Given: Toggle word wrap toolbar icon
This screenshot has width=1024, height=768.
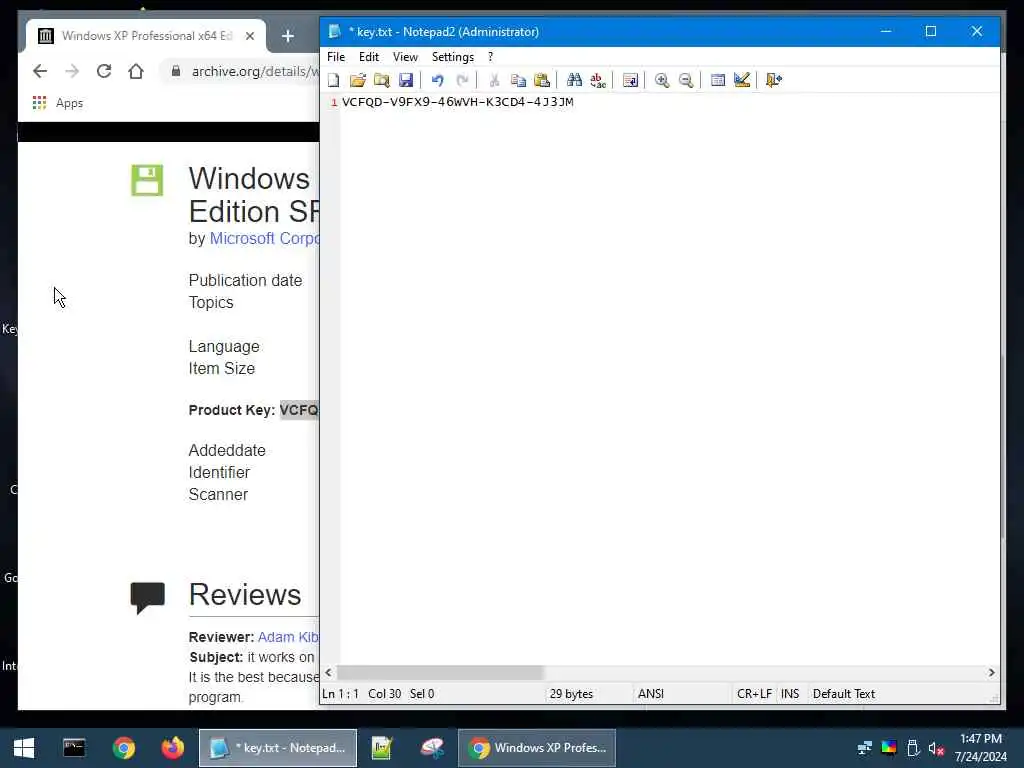Looking at the screenshot, I should (x=630, y=80).
